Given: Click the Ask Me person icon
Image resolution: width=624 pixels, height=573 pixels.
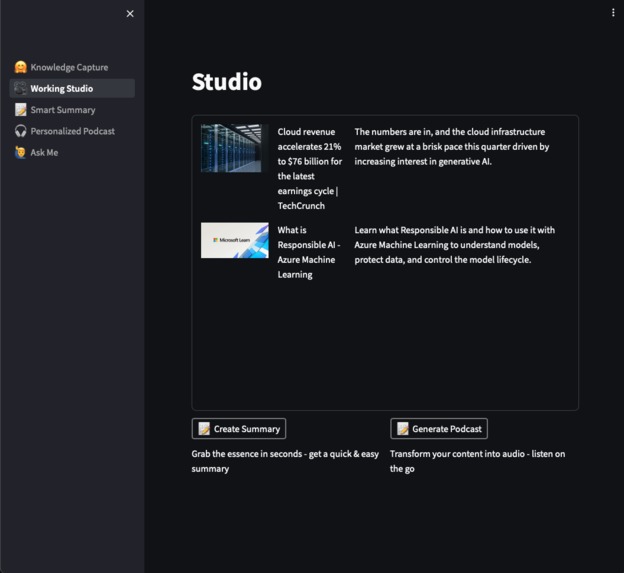Looking at the screenshot, I should [x=21, y=152].
